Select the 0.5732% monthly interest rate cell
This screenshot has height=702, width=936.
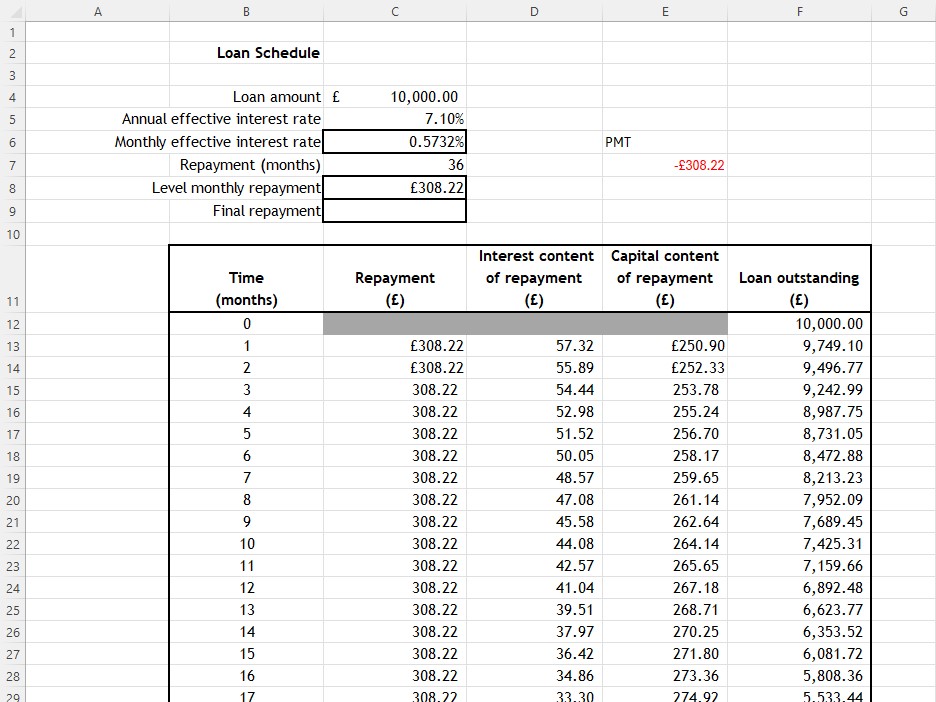point(395,141)
